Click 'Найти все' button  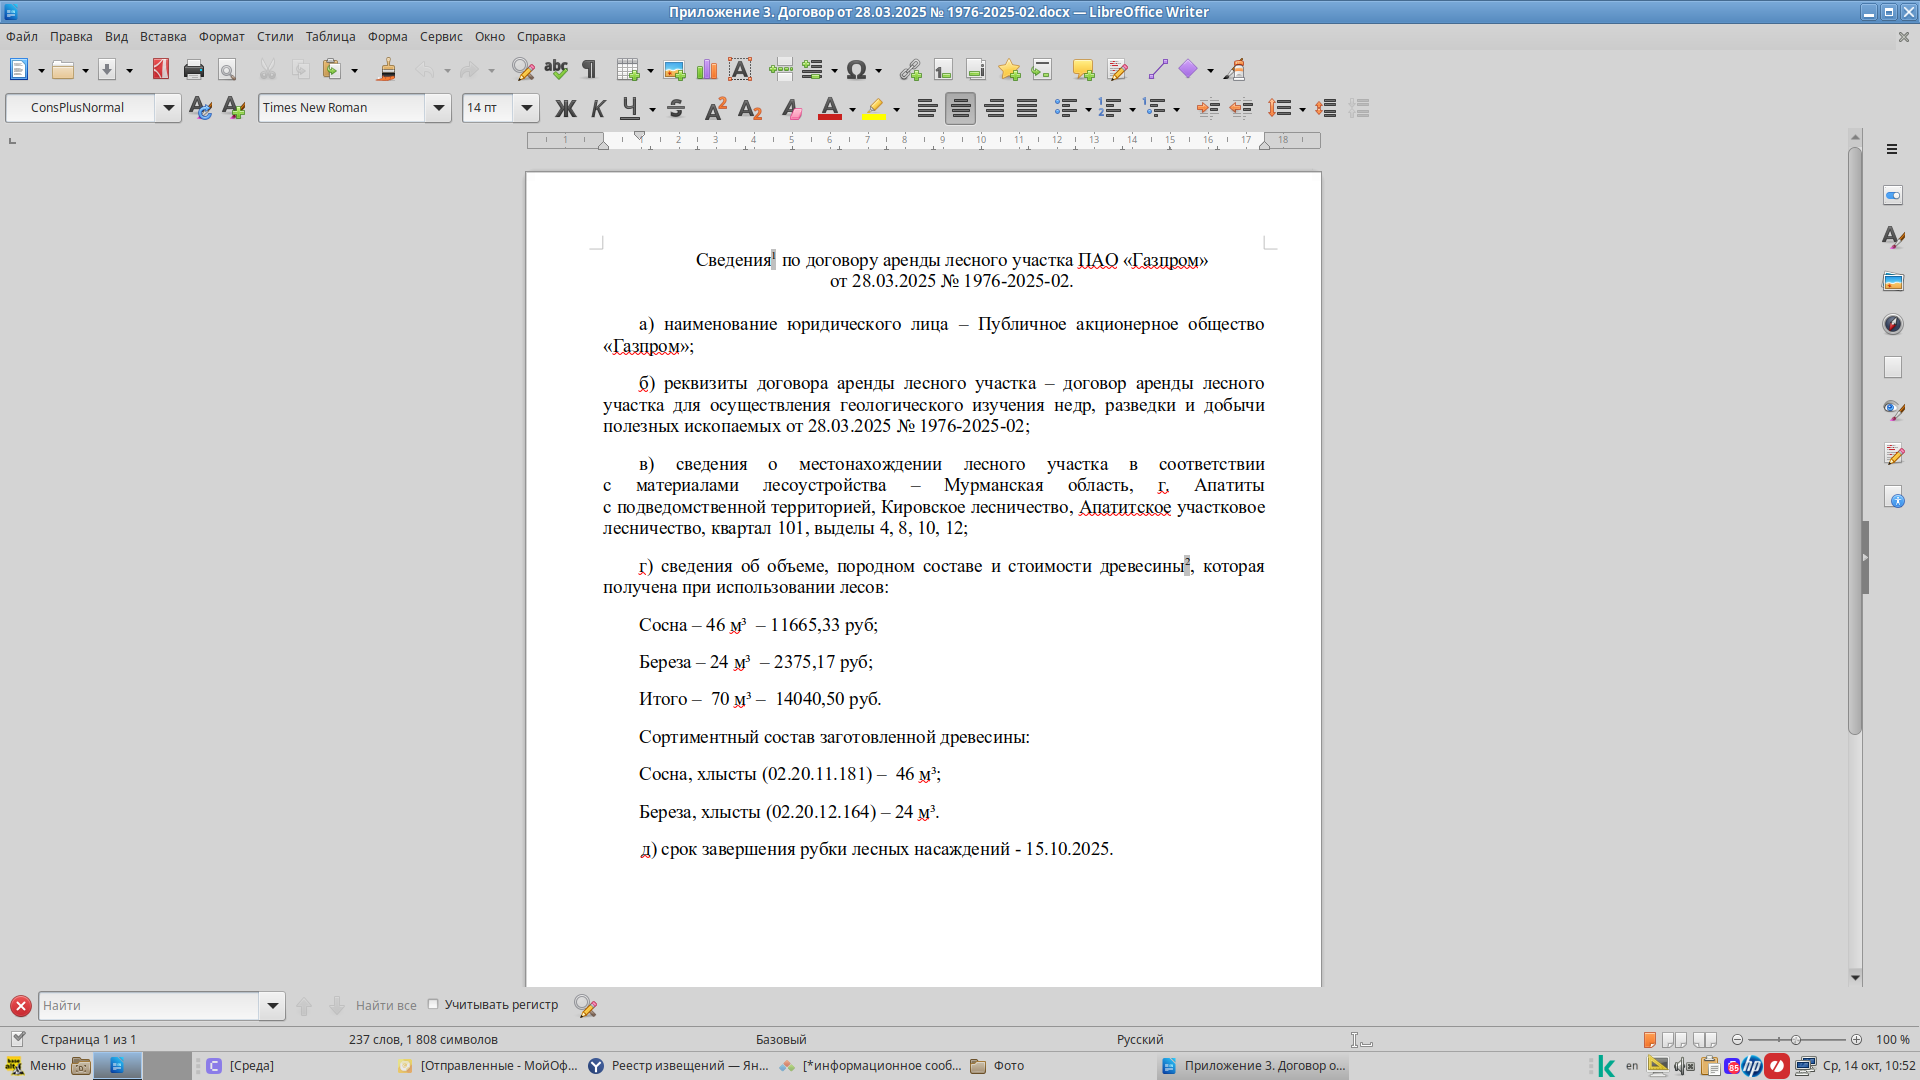386,1006
